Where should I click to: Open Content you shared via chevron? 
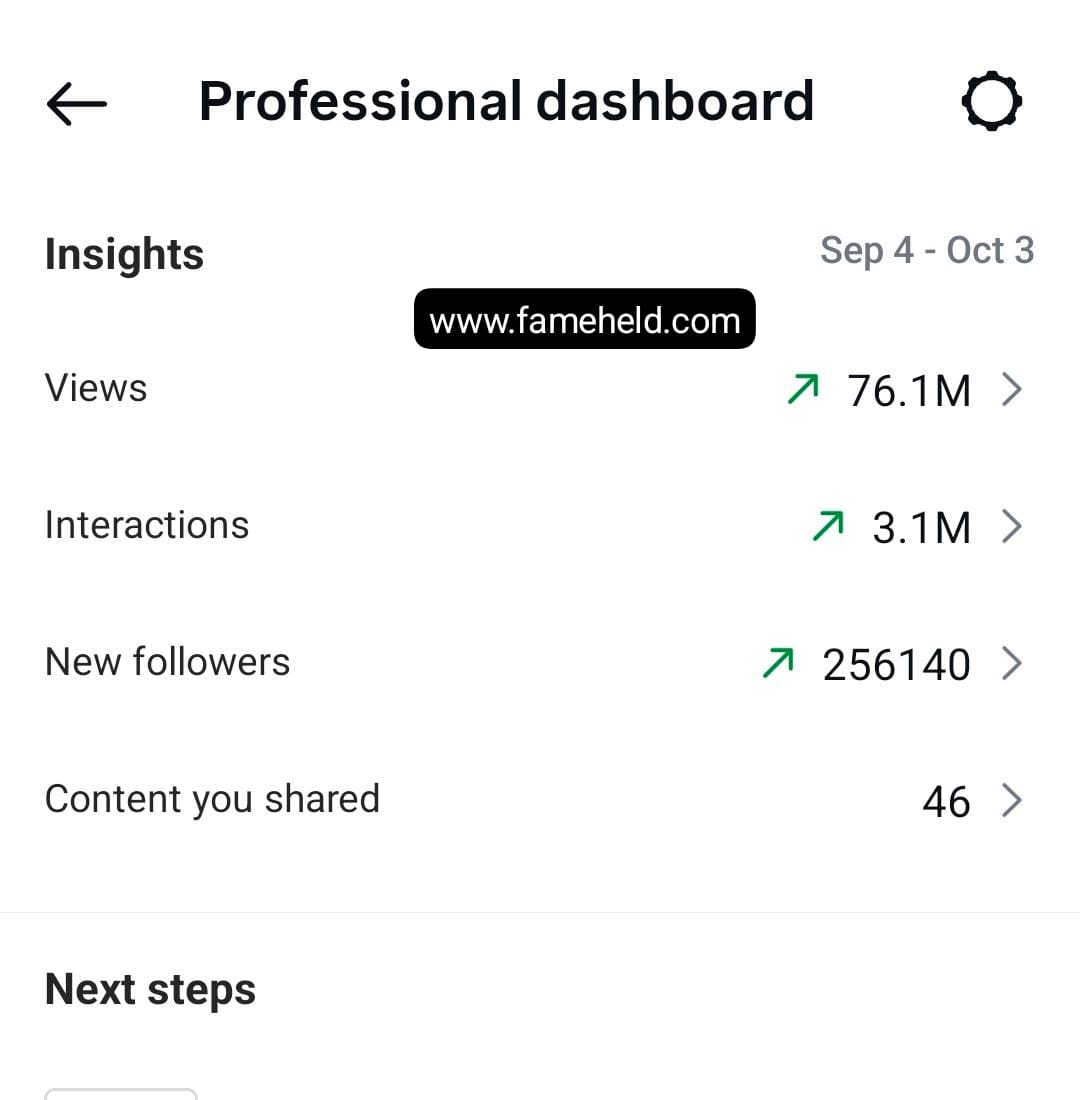click(x=1012, y=800)
